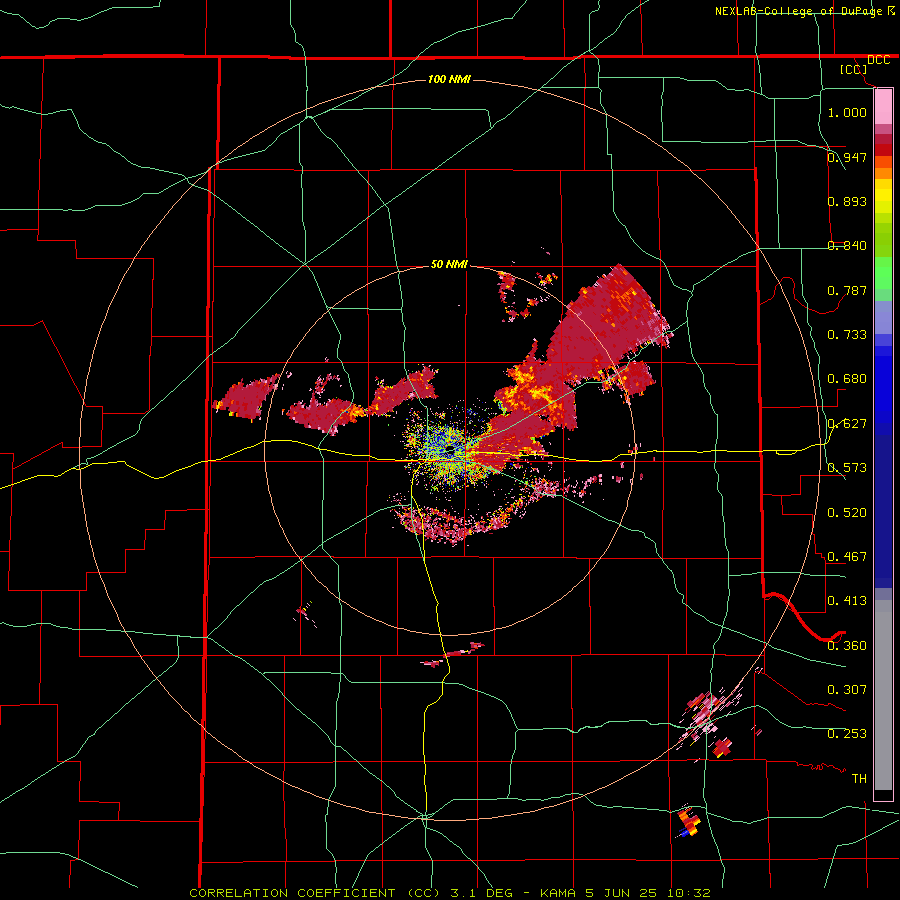Click the 0.627 scale value
Screen dimensions: 900x900
(847, 424)
